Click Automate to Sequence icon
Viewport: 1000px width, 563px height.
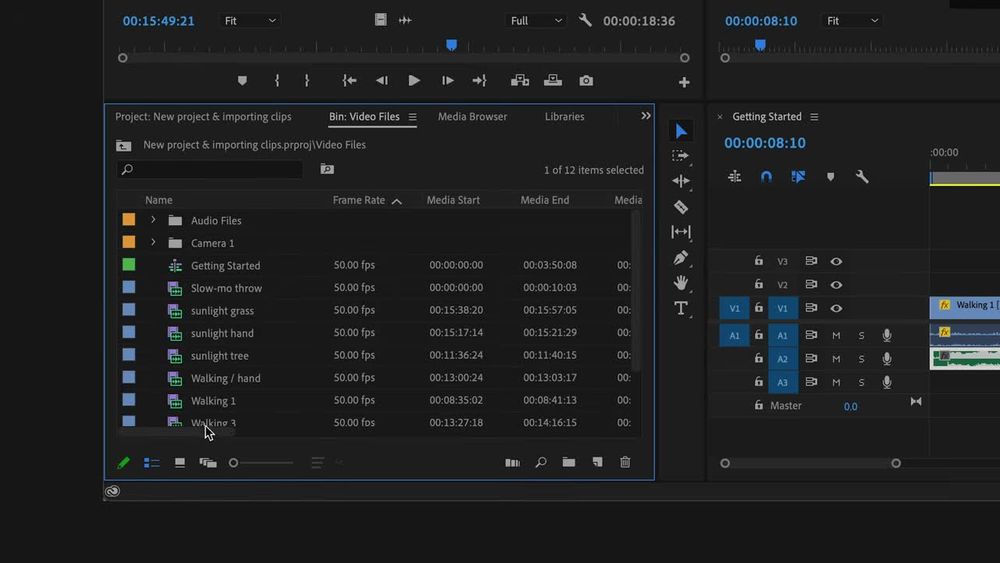coord(513,463)
